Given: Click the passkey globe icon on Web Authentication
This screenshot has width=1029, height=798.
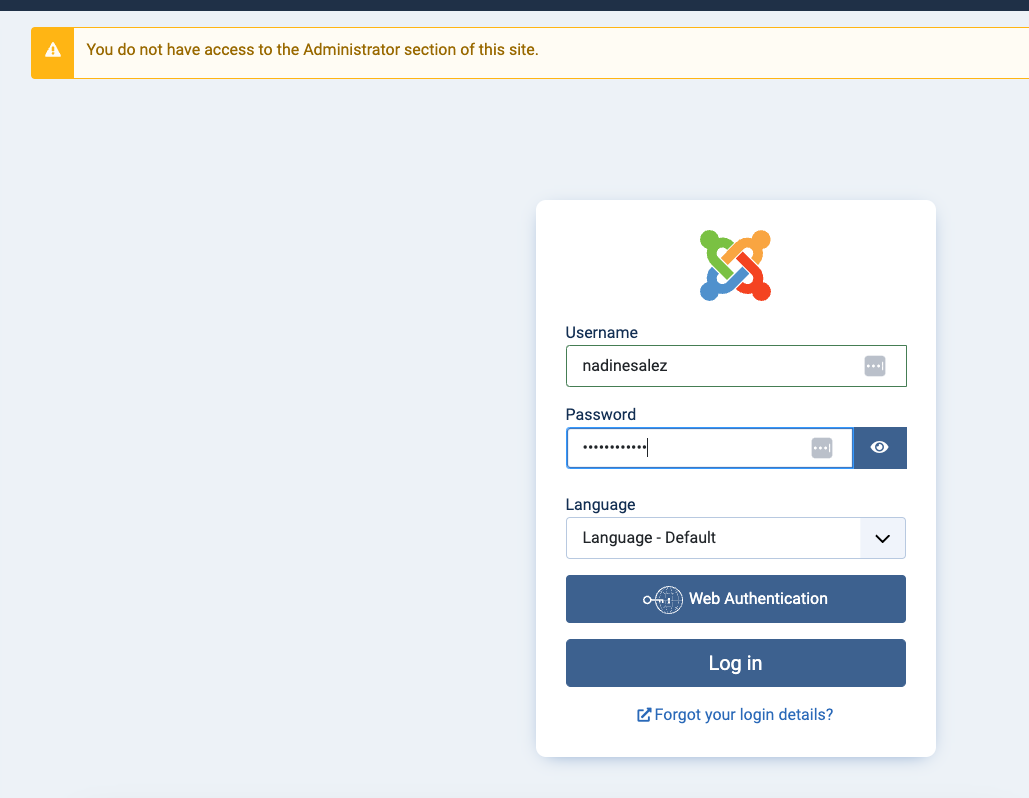Looking at the screenshot, I should coord(663,600).
